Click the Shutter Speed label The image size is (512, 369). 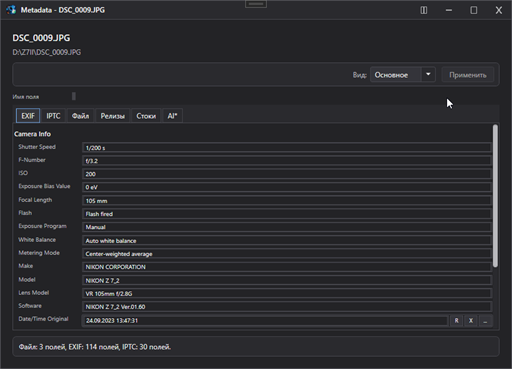point(37,147)
